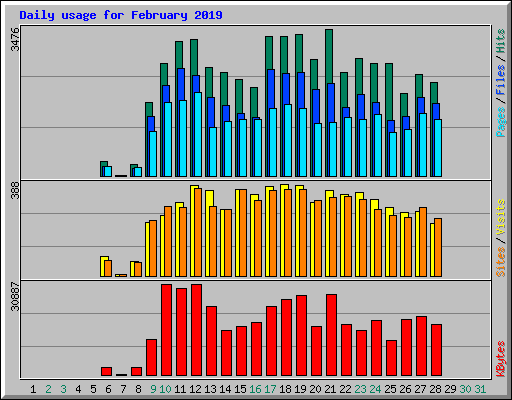Select green weekend day label 24
512x400 pixels.
click(375, 389)
